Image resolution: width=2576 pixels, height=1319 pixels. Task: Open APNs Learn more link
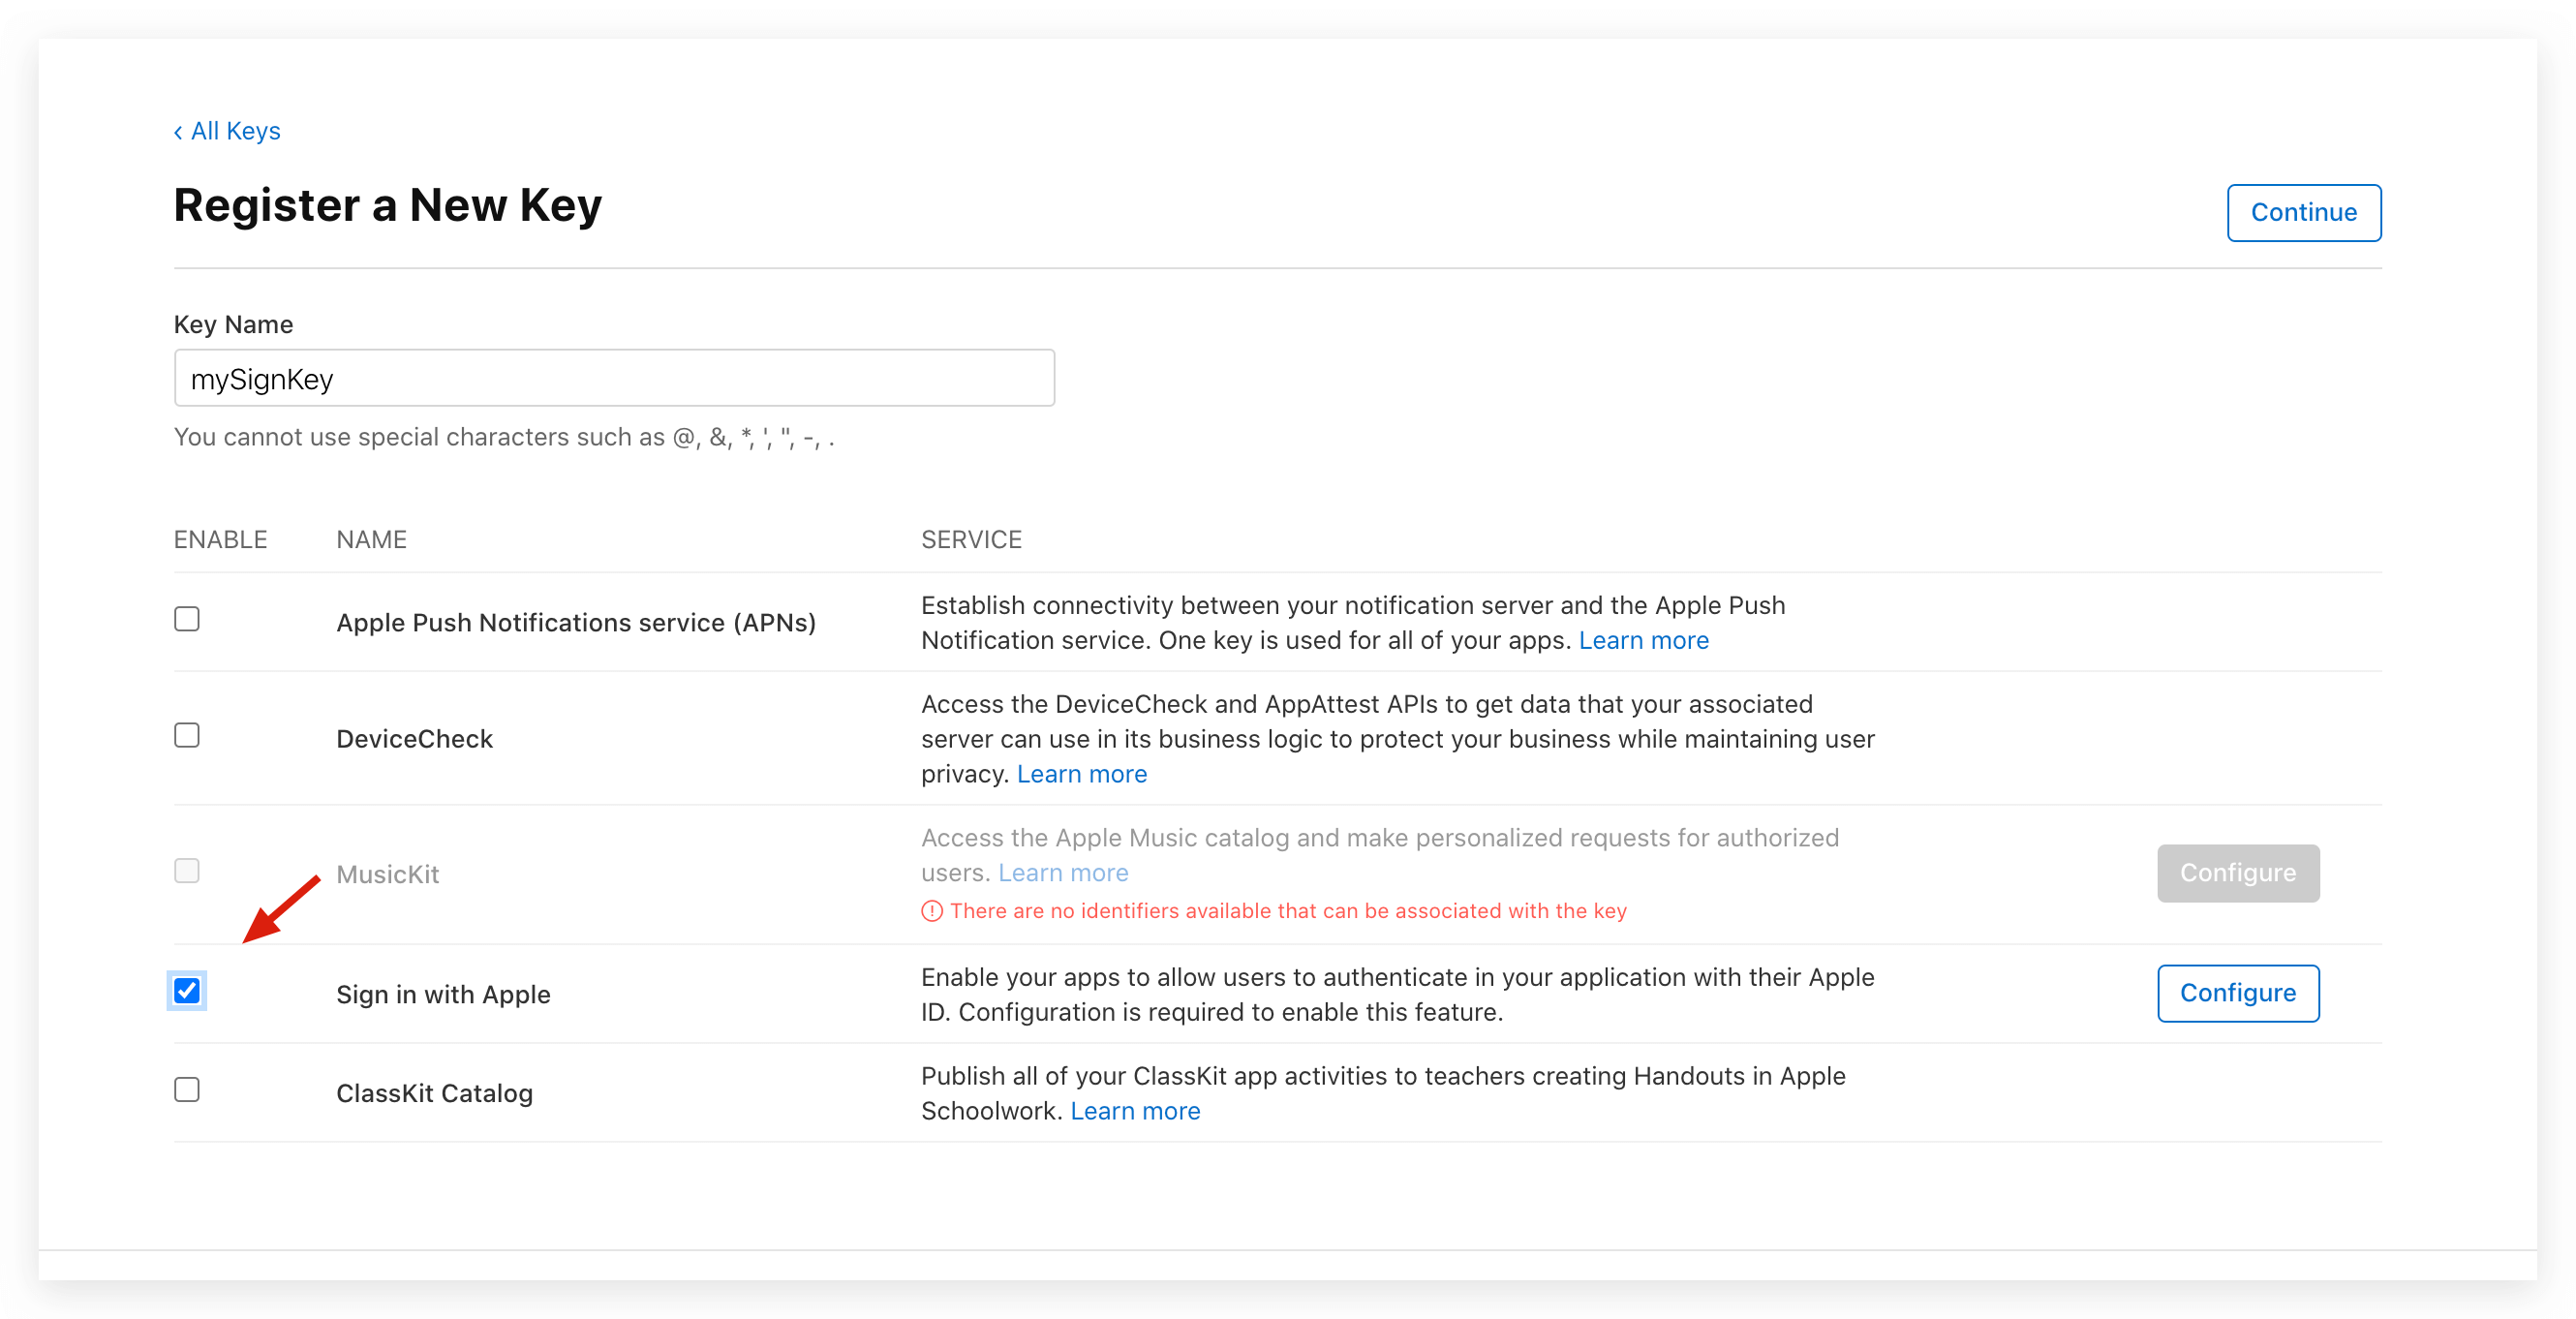(1643, 640)
